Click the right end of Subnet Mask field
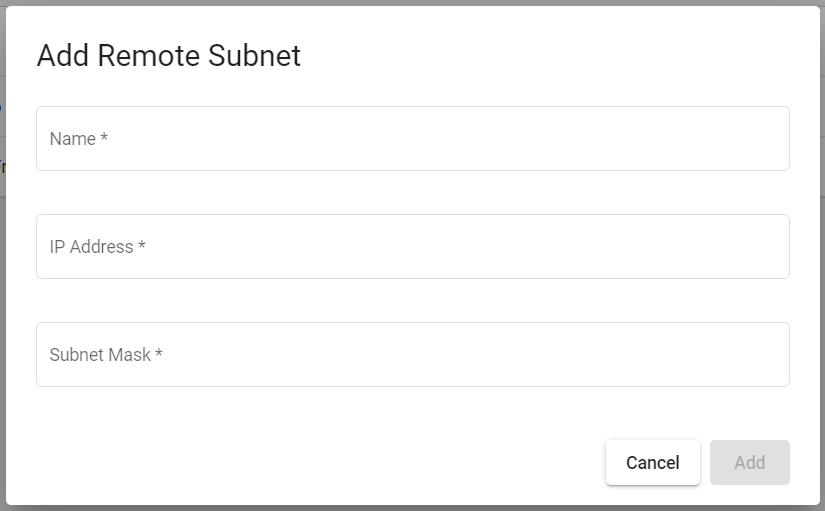Viewport: 825px width, 511px height. point(770,355)
